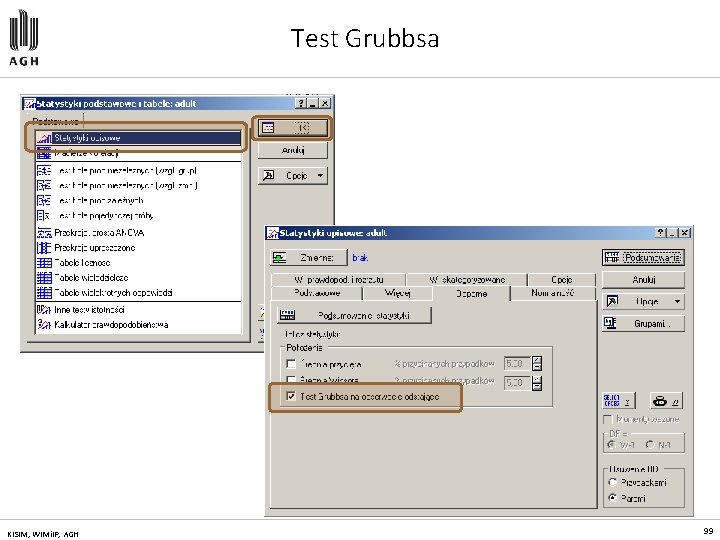
Task: Click Zmienne button to choose variables
Action: [309, 258]
